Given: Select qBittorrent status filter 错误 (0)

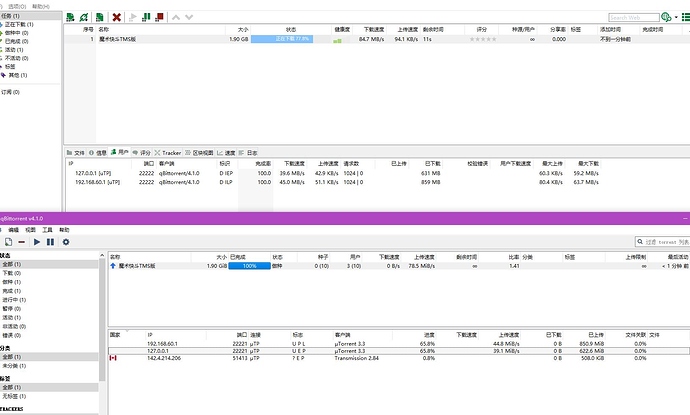Looking at the screenshot, I should point(12,335).
